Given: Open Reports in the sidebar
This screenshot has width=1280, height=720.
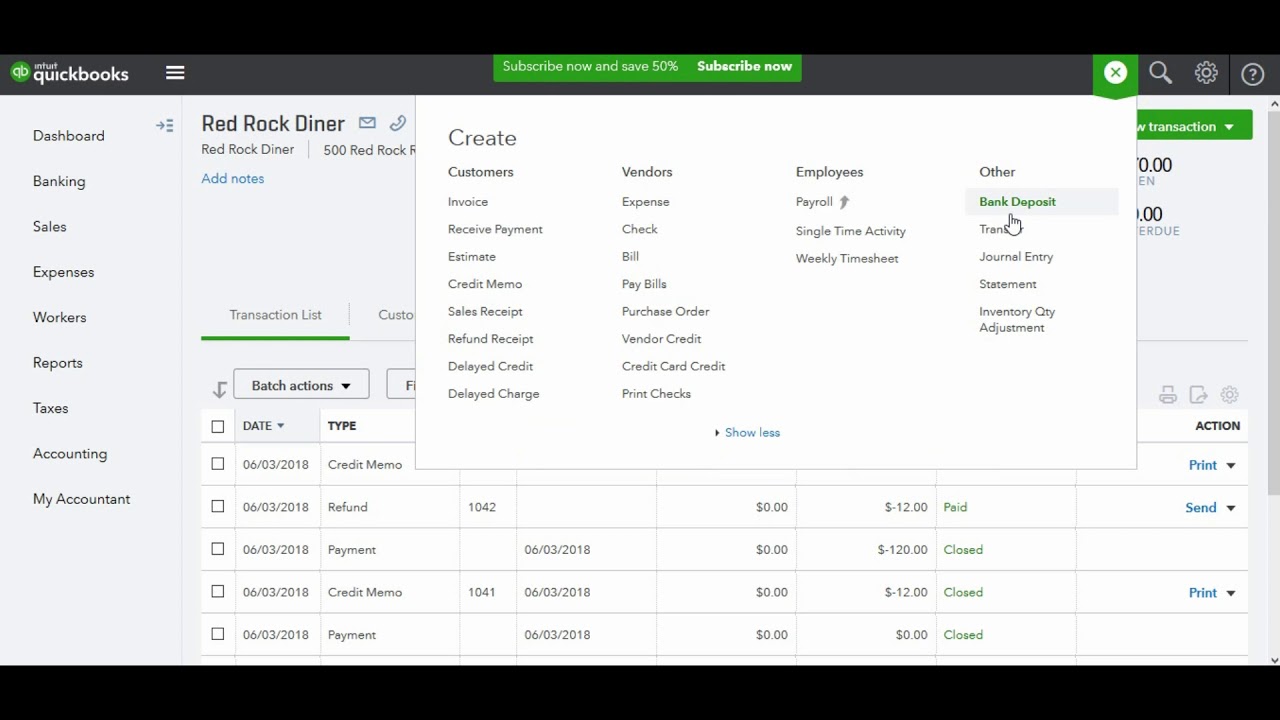Looking at the screenshot, I should [57, 363].
